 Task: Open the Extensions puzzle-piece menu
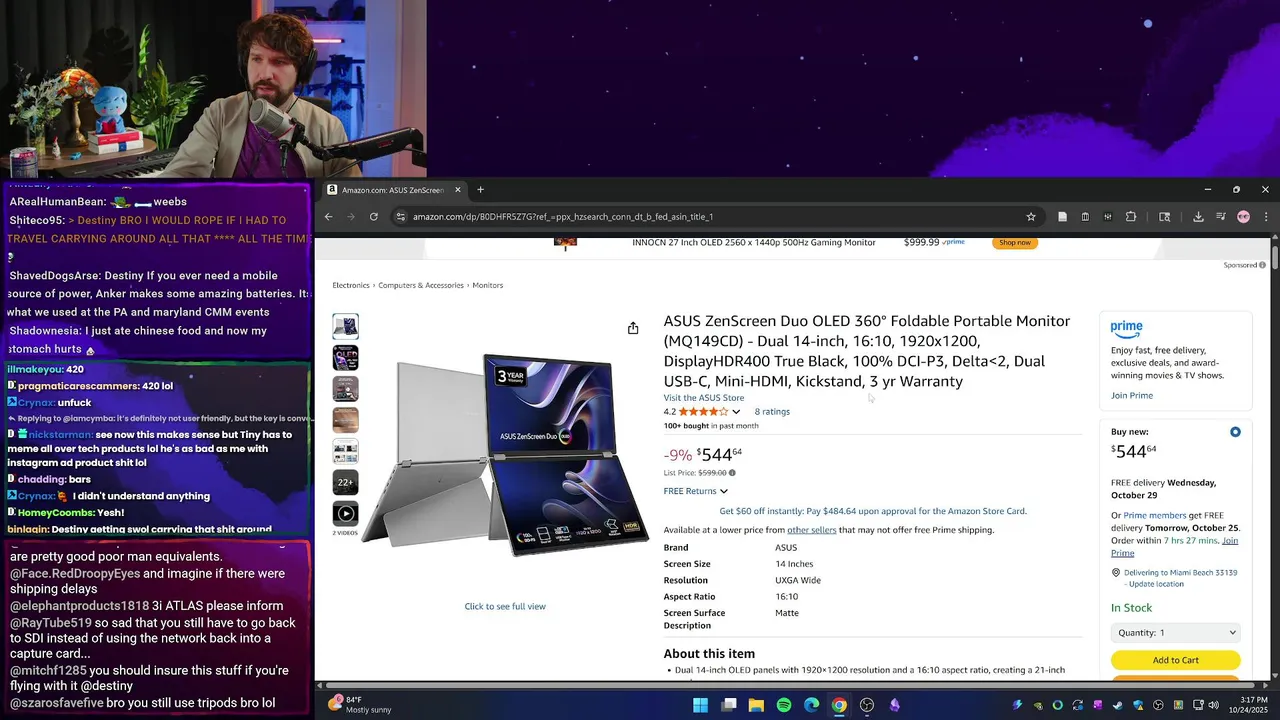[1131, 217]
